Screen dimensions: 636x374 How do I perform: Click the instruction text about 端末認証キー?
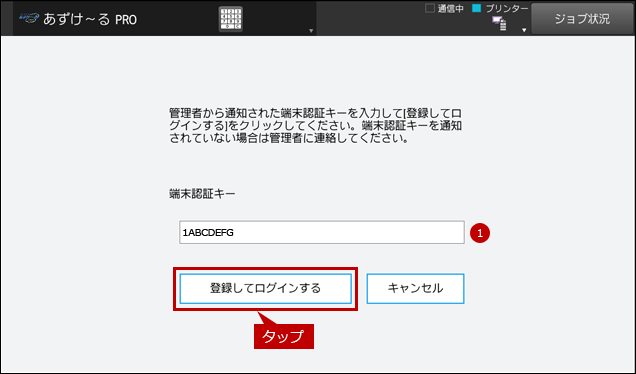click(315, 126)
